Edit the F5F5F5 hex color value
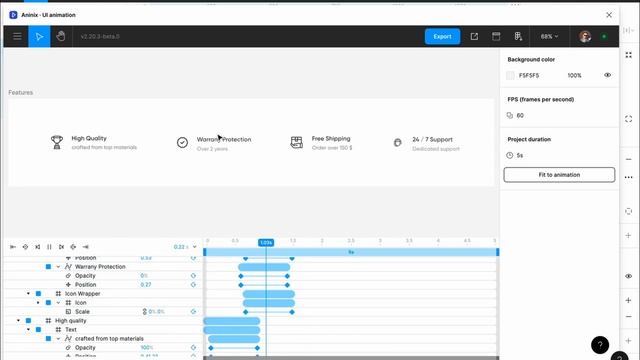The height and width of the screenshot is (360, 640). [x=529, y=76]
